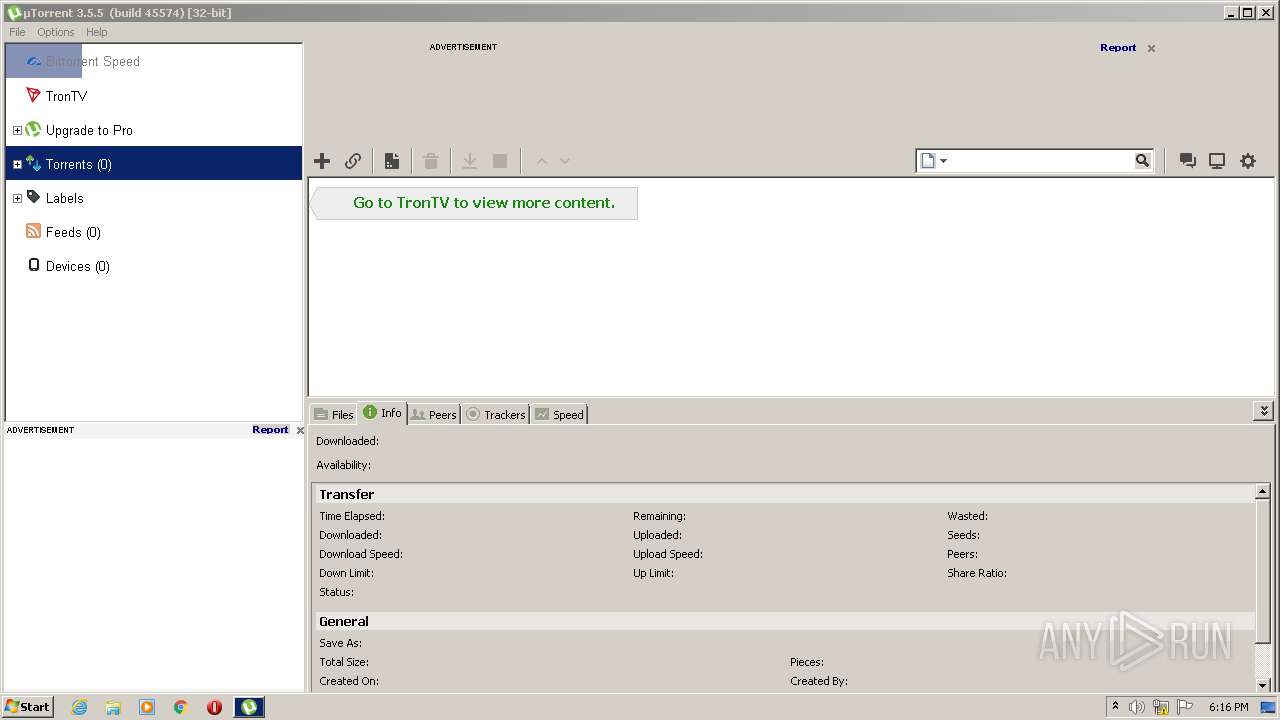Open the Remote monitor toolbar icon
The width and height of the screenshot is (1280, 720).
[x=1217, y=161]
